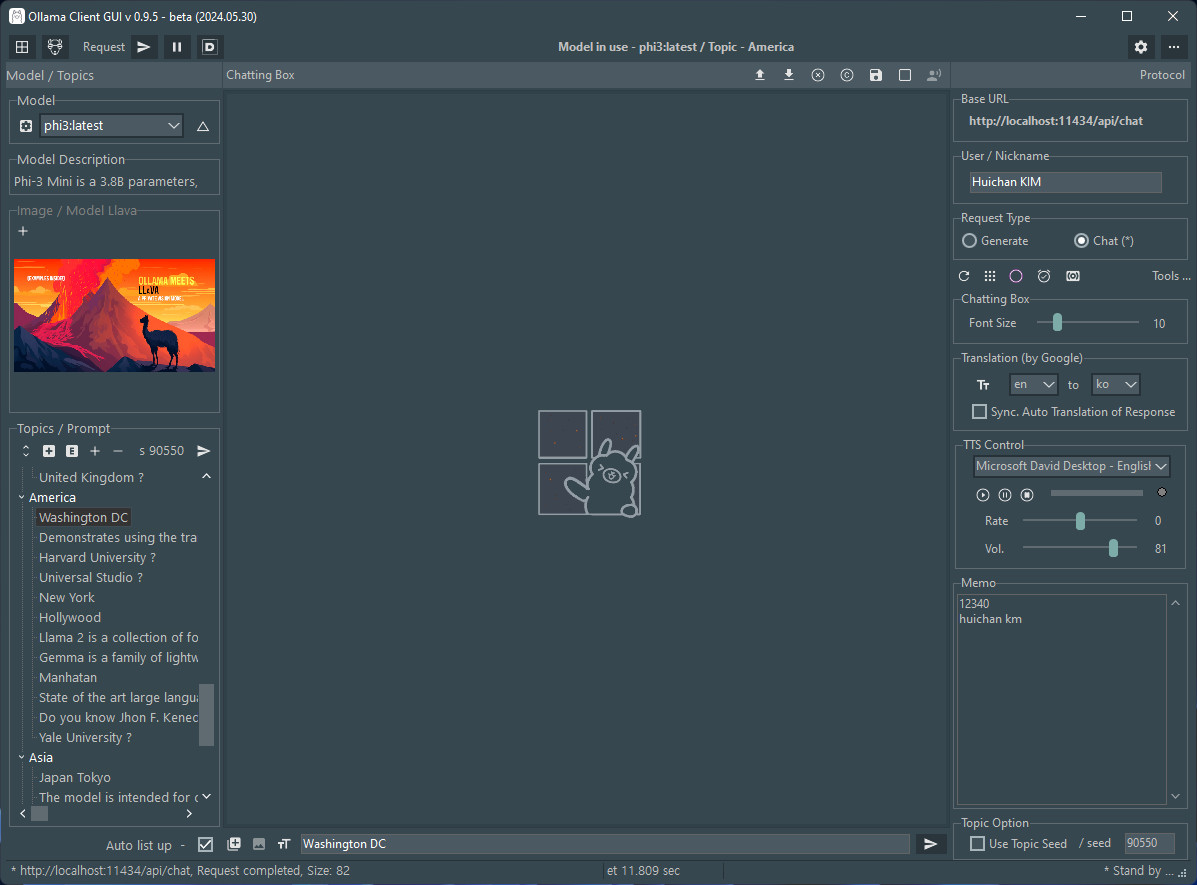The width and height of the screenshot is (1197, 885).
Task: Select the Generate request type
Action: [969, 241]
